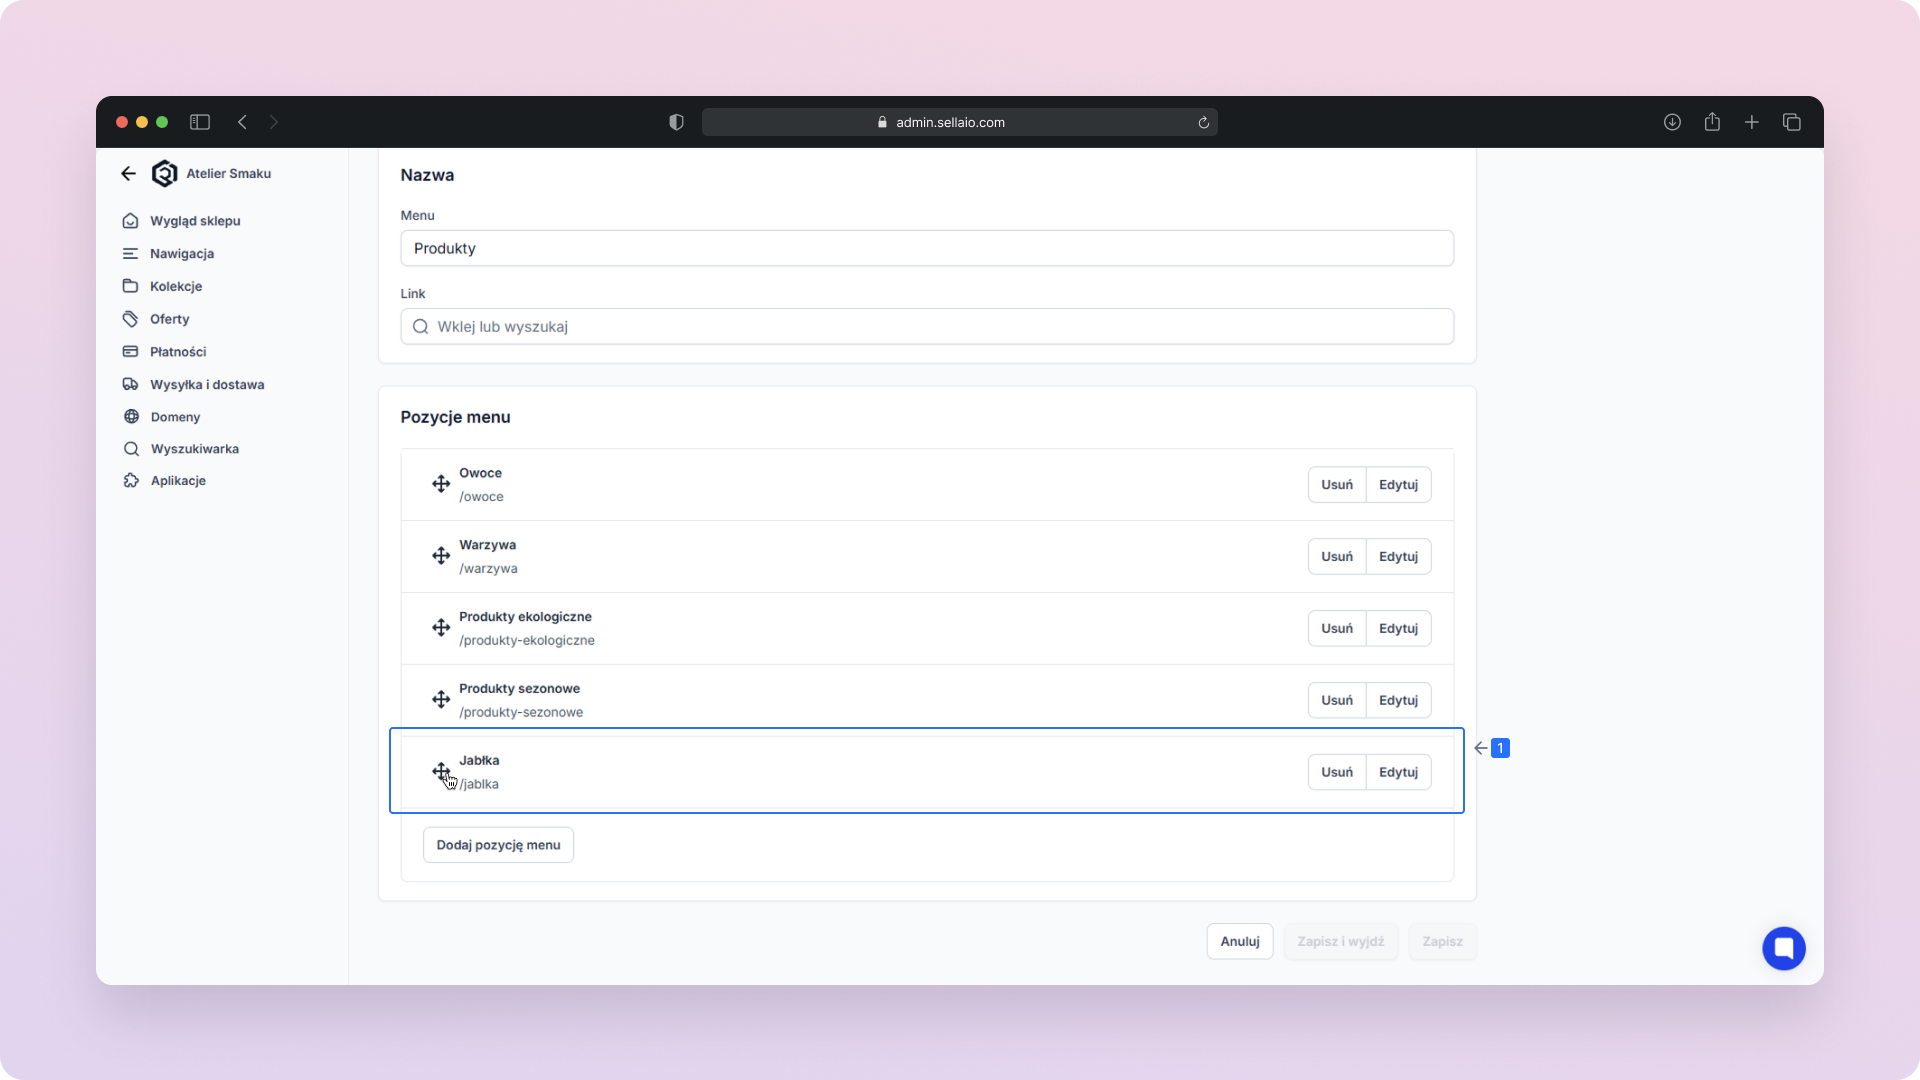
Task: Open the browser downloads icon
Action: (1672, 122)
